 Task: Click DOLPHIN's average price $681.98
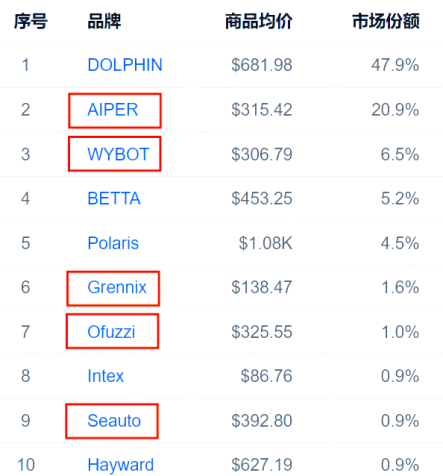(x=262, y=65)
